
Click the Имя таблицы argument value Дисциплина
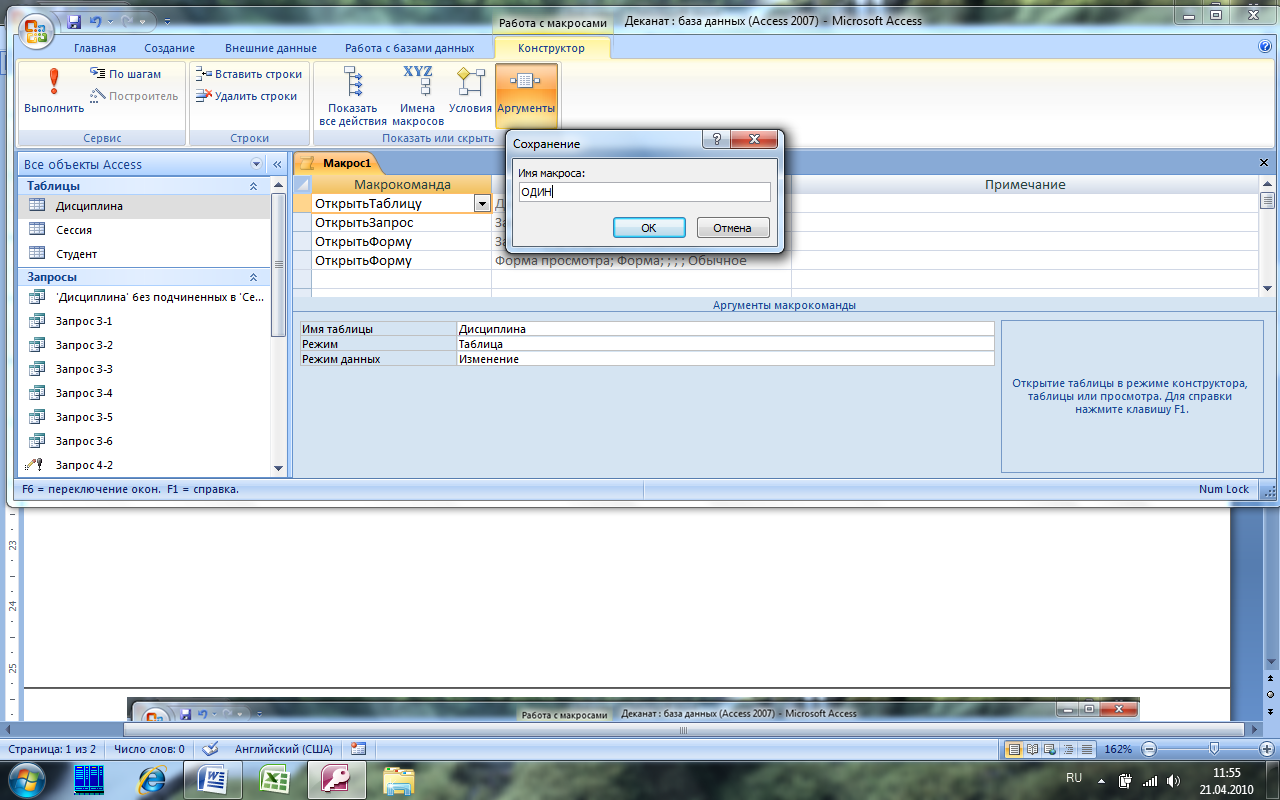tap(725, 329)
